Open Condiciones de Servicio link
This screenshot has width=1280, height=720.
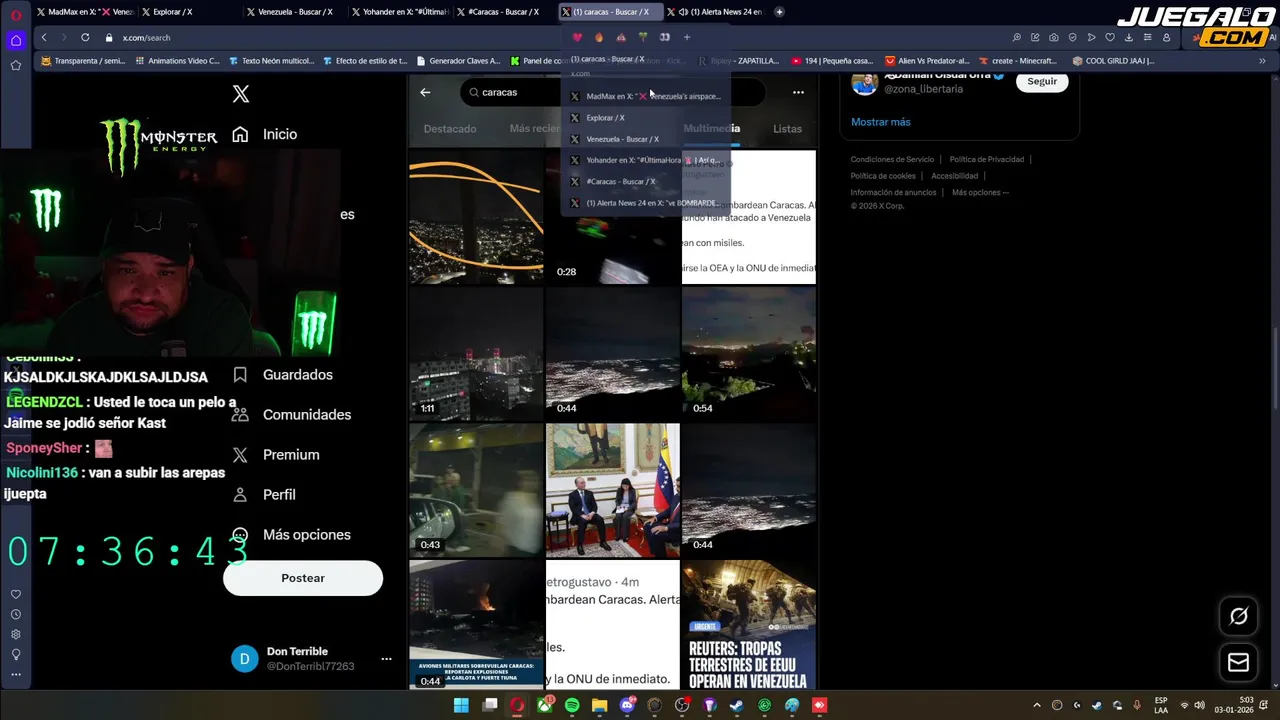coord(892,159)
